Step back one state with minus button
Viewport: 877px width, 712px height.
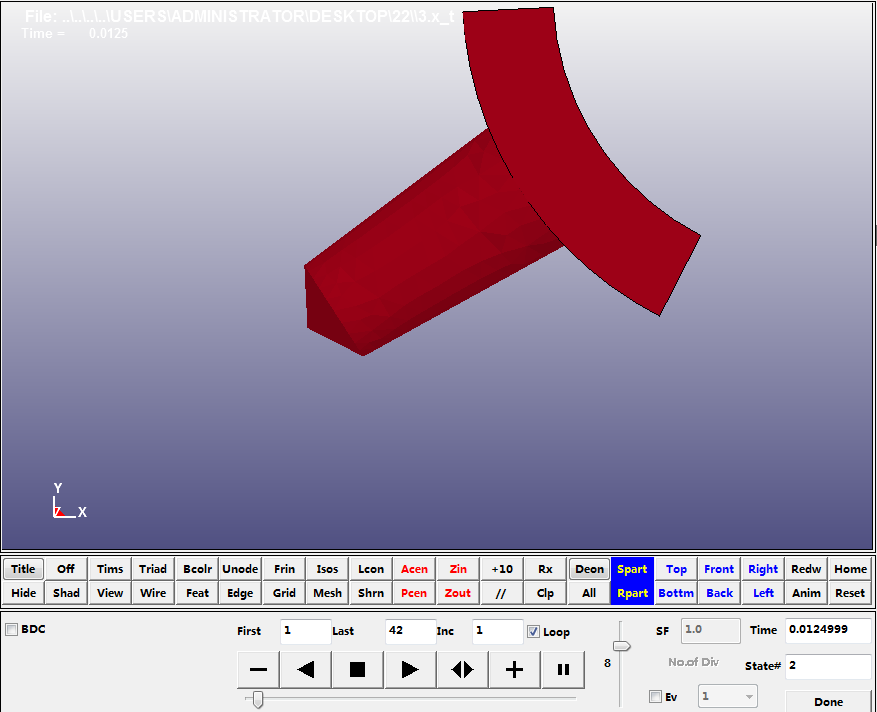258,669
